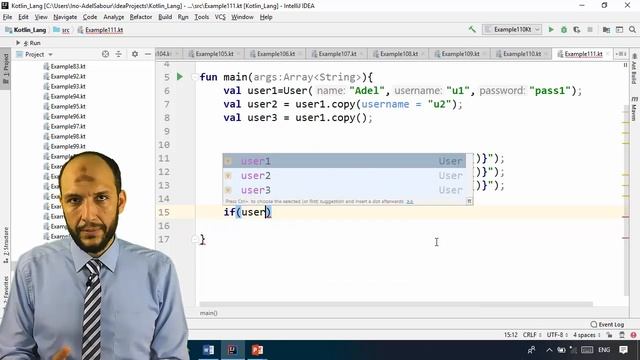Viewport: 640px width, 360px height.
Task: Open Project panel gear settings
Action: 135,54
